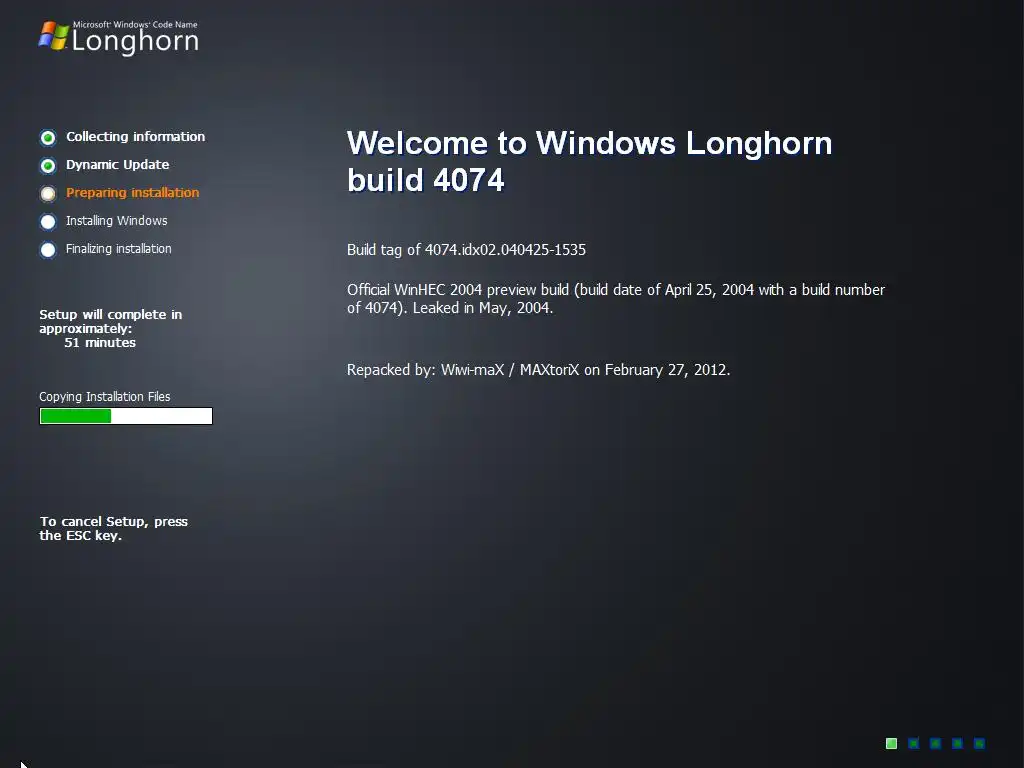Click the 'Welcome to Windows Longhorn build 4074' heading
The height and width of the screenshot is (768, 1024).
coord(589,161)
